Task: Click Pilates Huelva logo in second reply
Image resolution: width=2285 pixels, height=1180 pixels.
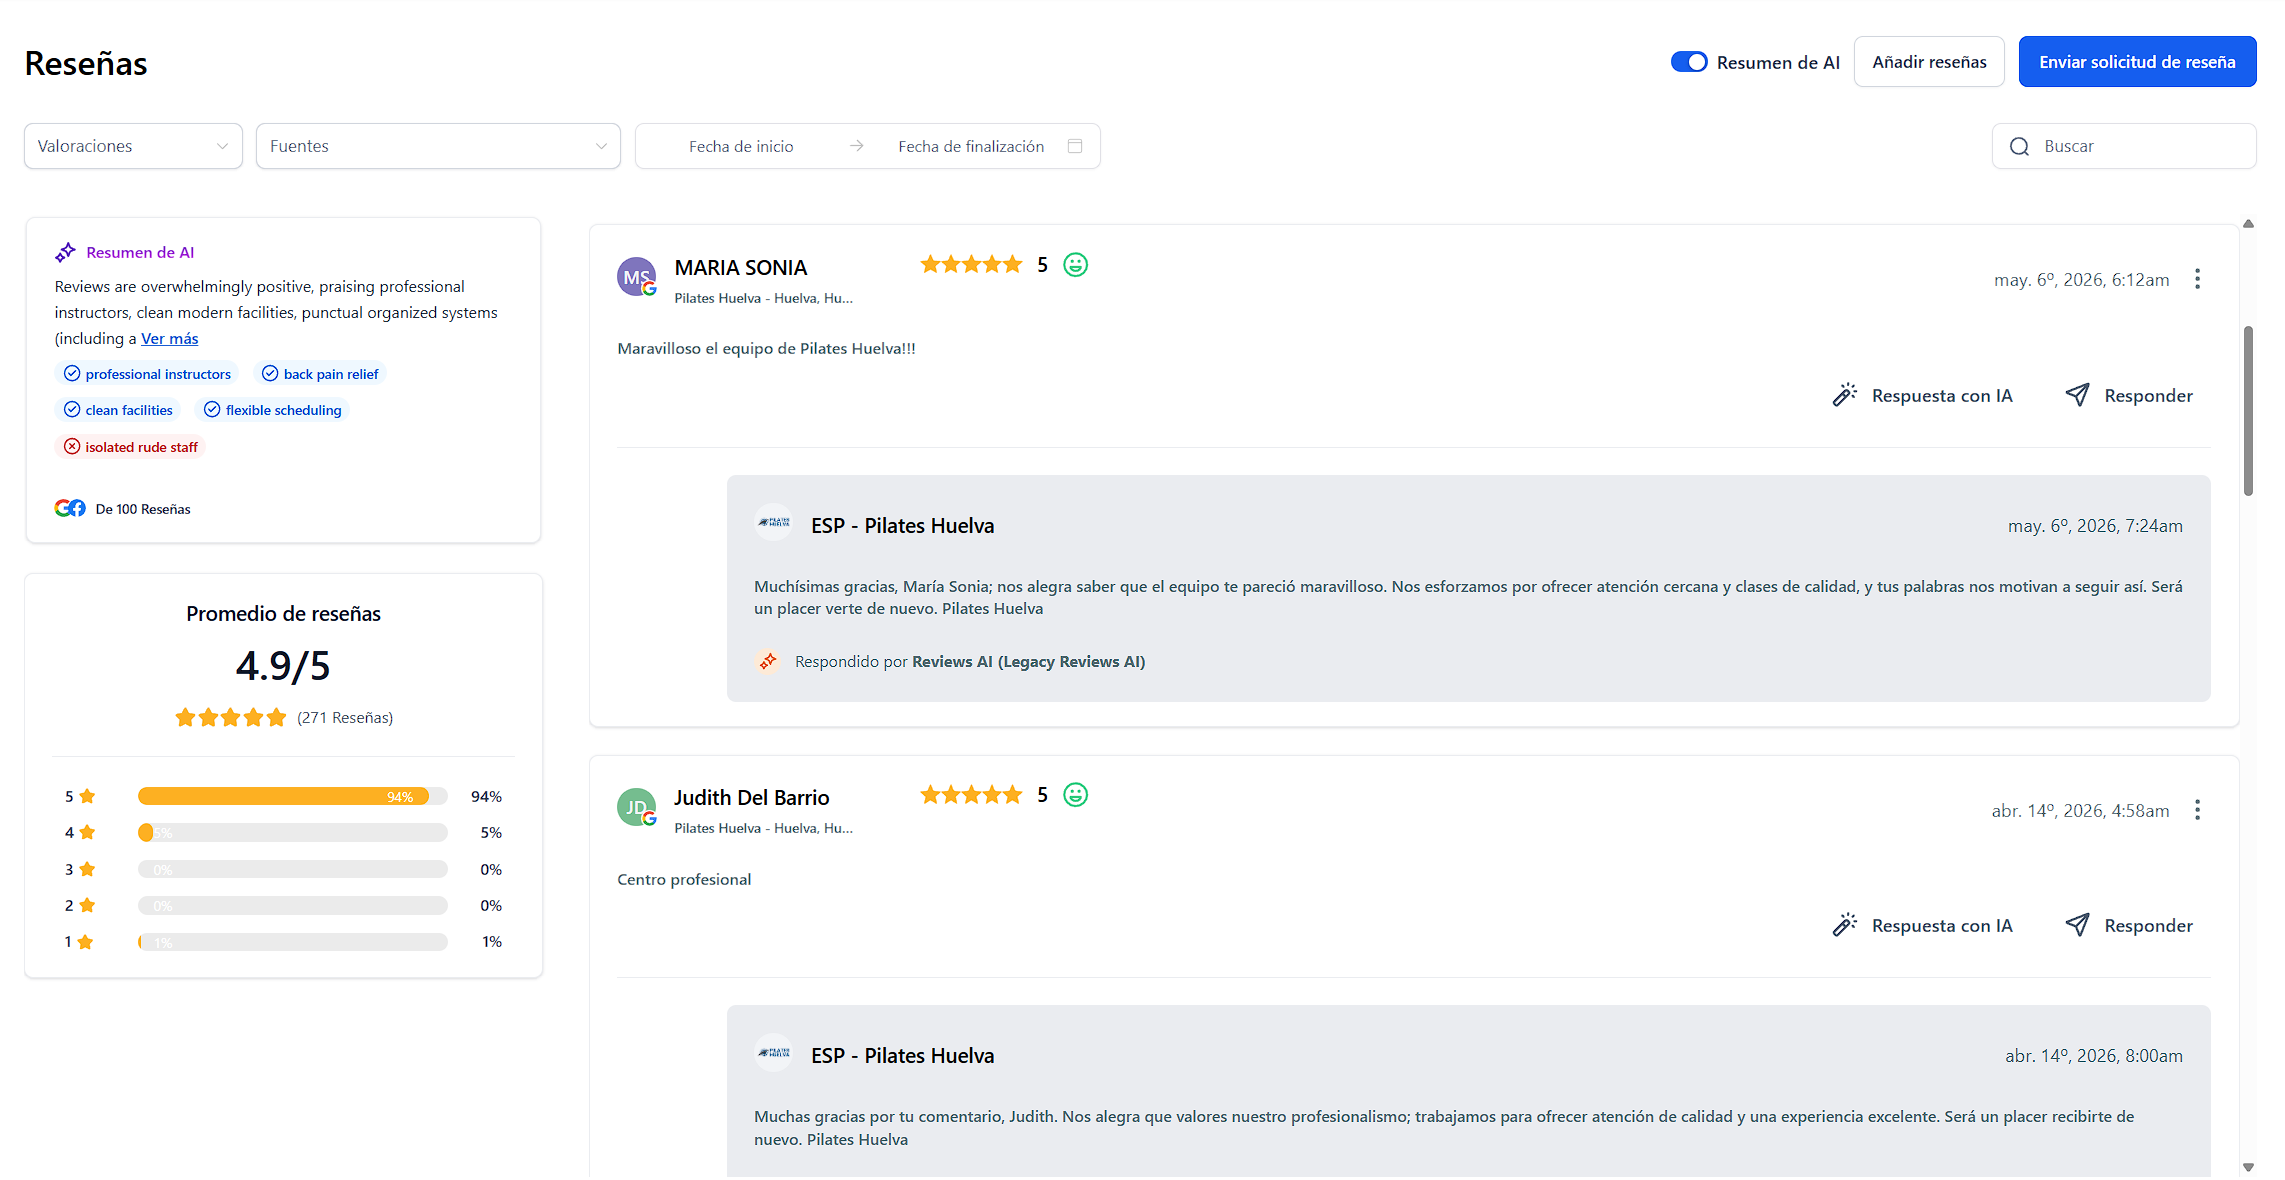Action: click(773, 1052)
